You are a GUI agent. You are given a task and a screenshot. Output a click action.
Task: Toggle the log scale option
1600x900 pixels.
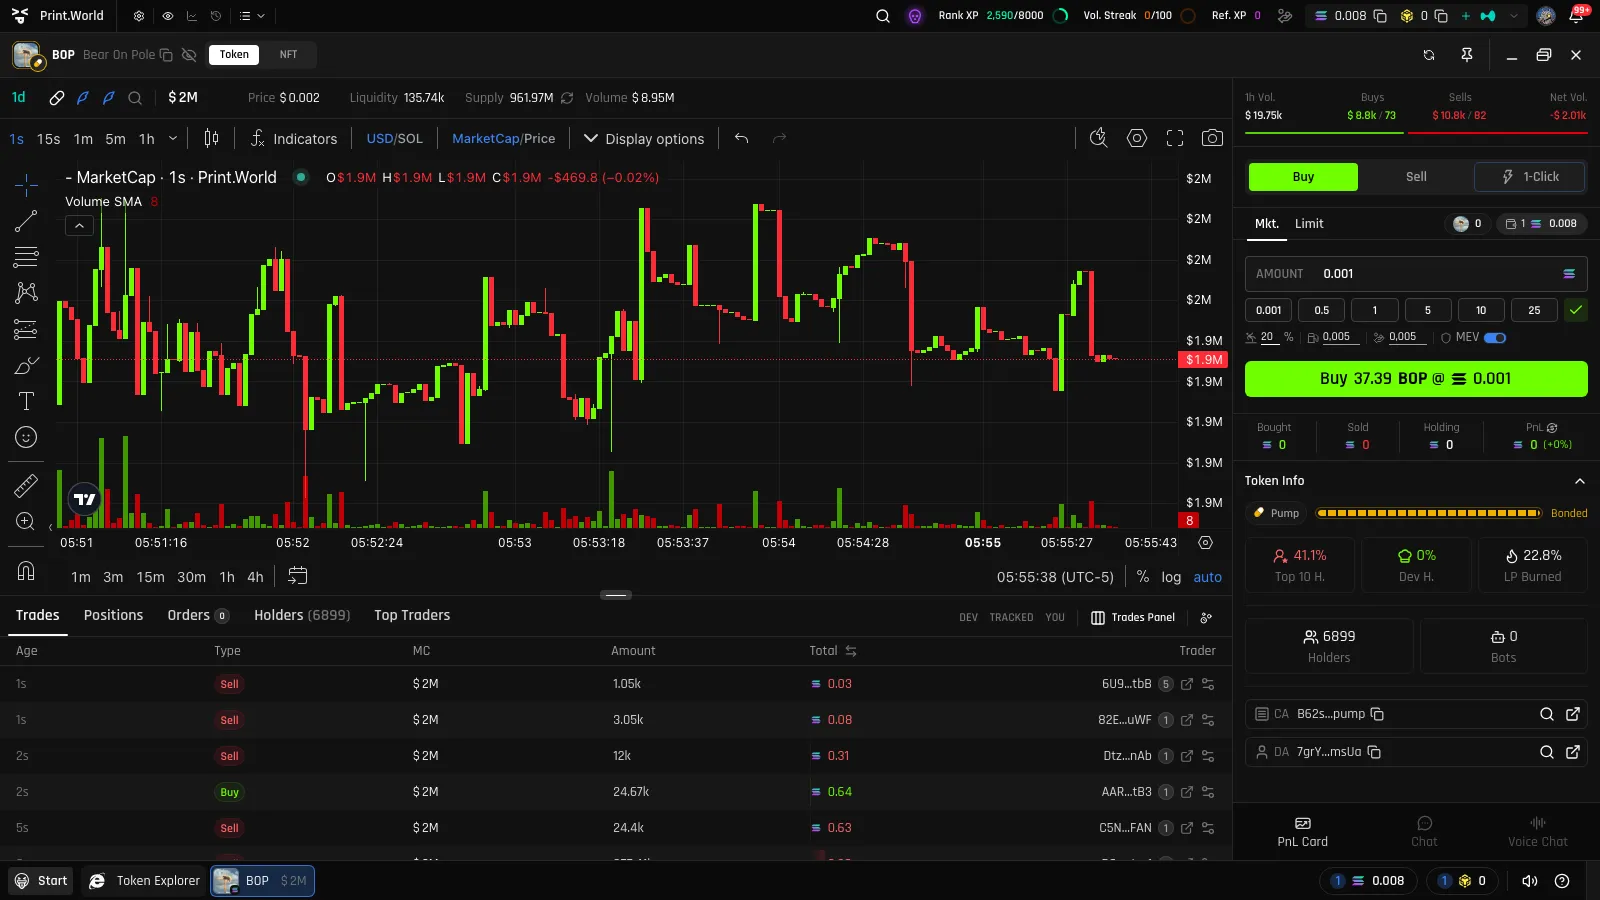point(1171,577)
